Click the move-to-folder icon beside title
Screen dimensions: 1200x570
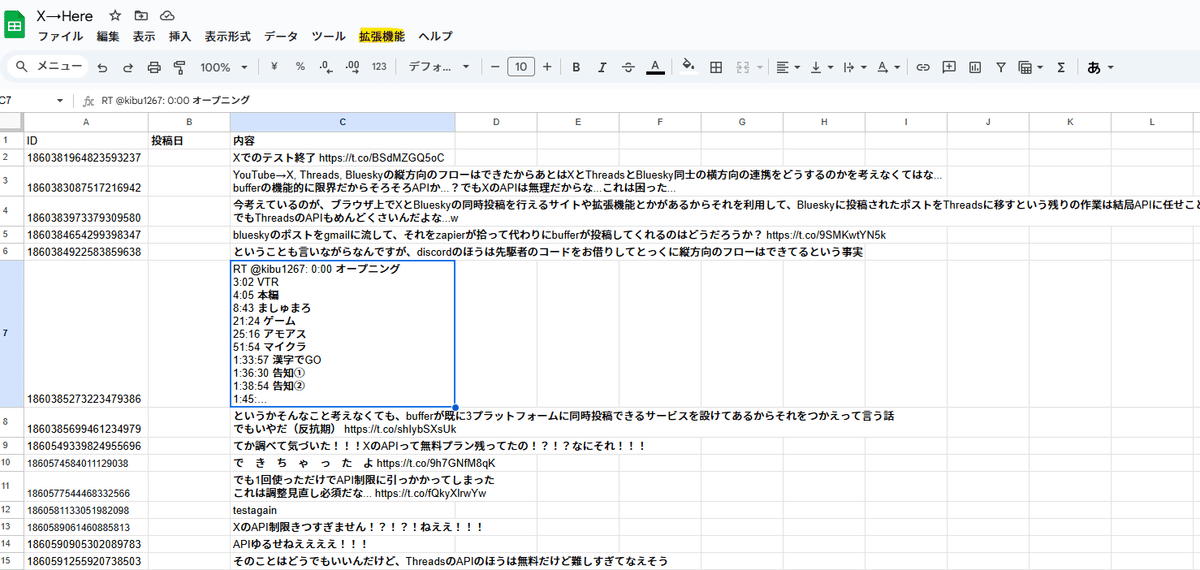[141, 16]
